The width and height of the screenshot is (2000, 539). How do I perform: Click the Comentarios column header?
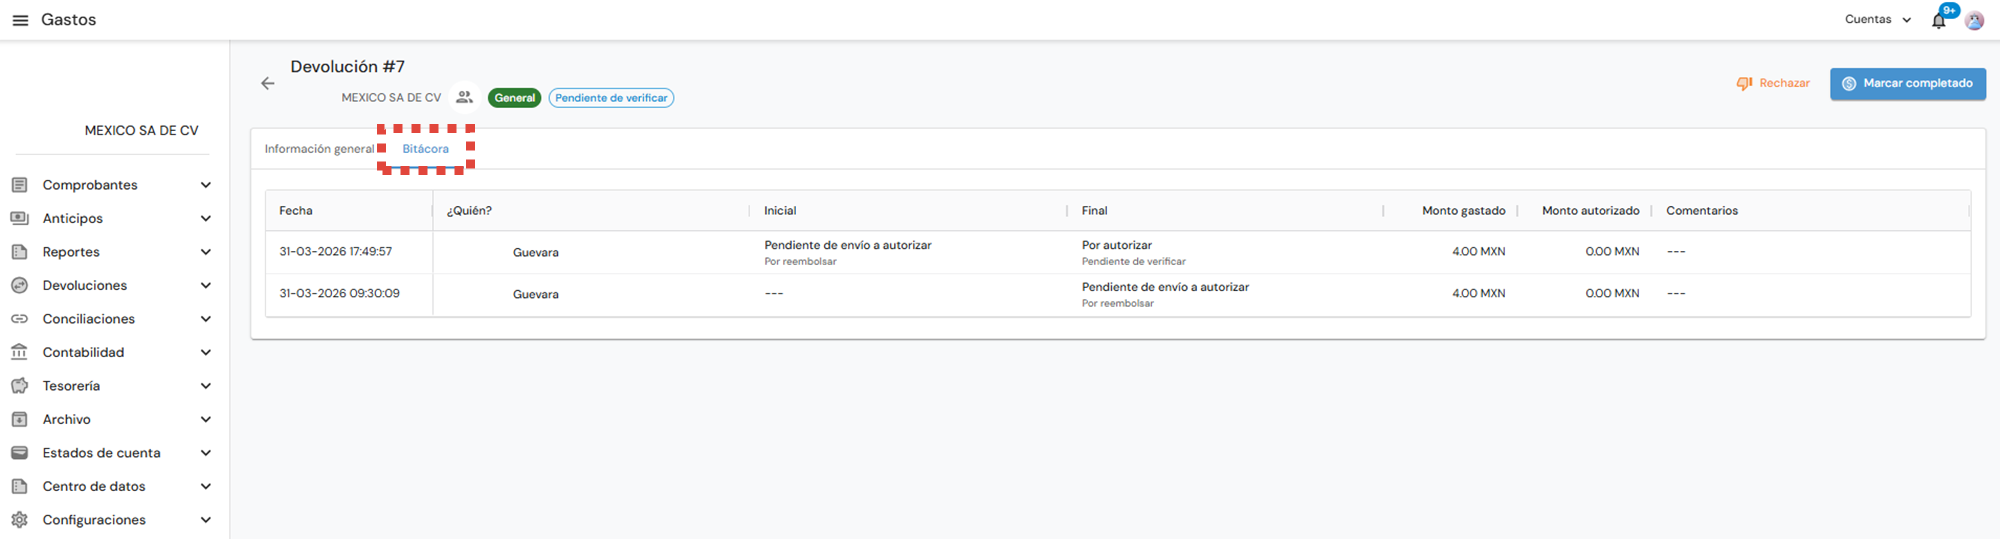(x=1701, y=211)
